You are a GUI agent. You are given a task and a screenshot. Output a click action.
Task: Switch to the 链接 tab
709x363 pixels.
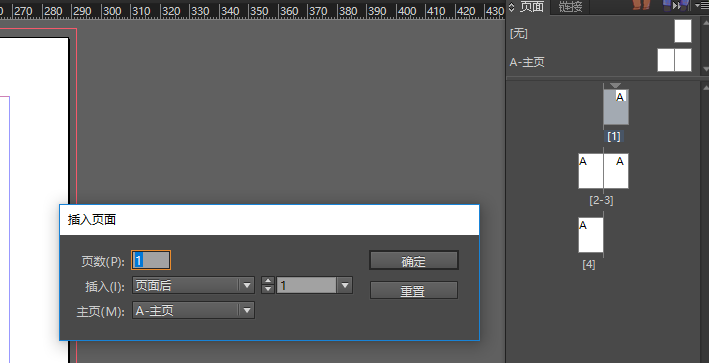pyautogui.click(x=570, y=7)
